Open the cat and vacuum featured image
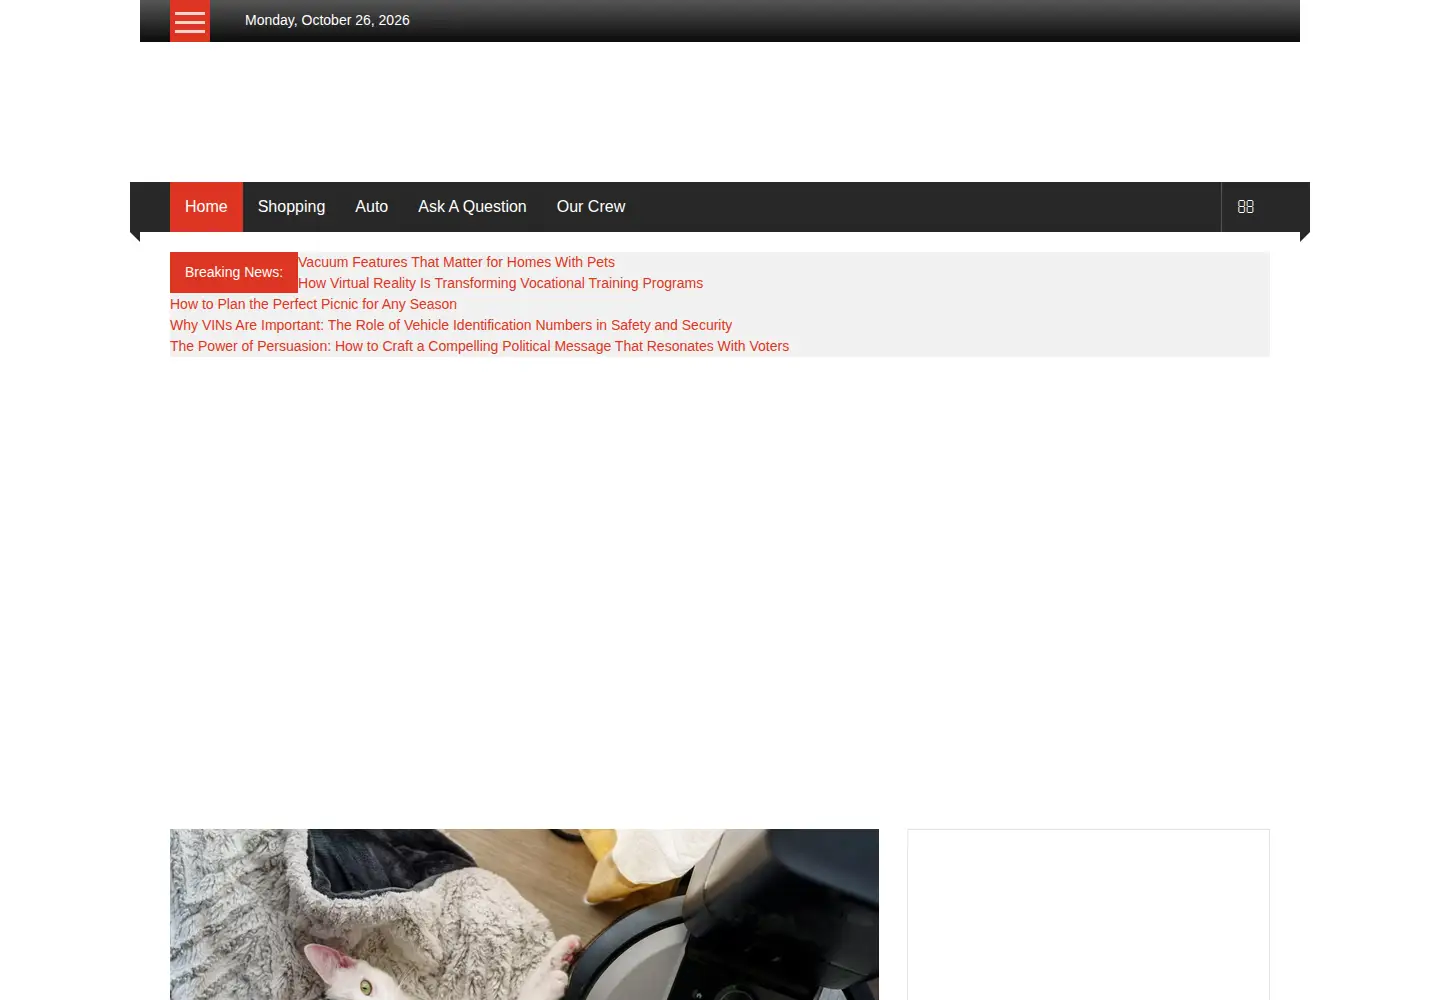1440x1000 pixels. [x=524, y=914]
